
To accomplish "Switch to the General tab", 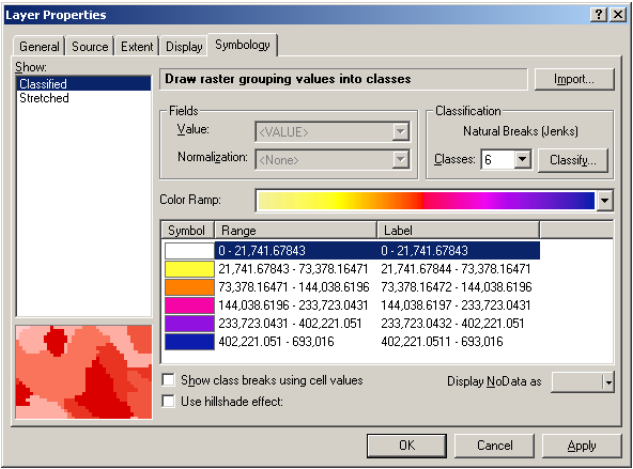I will click(40, 47).
